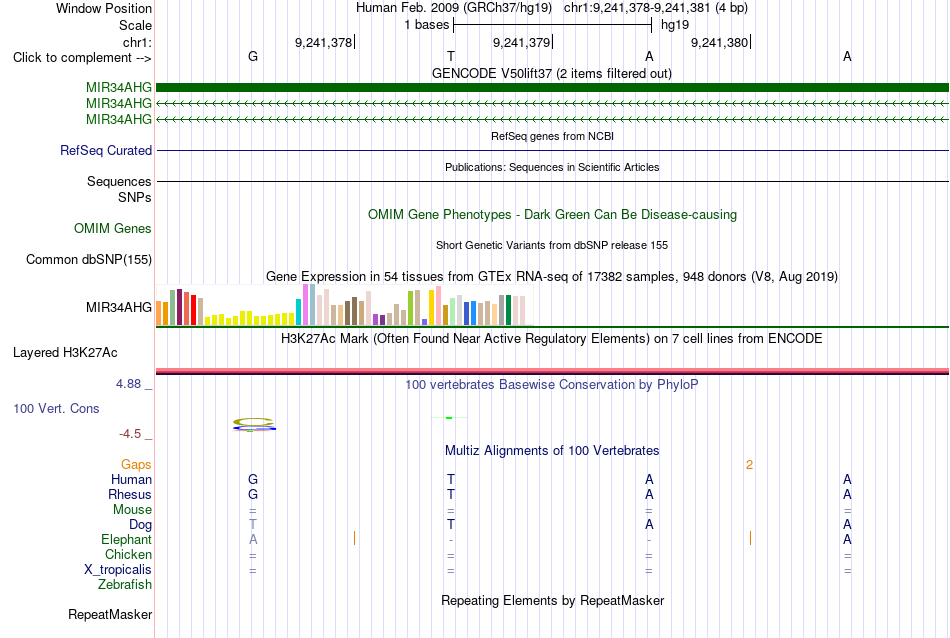950x638 pixels.
Task: Click the yellow-blue PhyloP signal above Human G
Action: (x=254, y=425)
